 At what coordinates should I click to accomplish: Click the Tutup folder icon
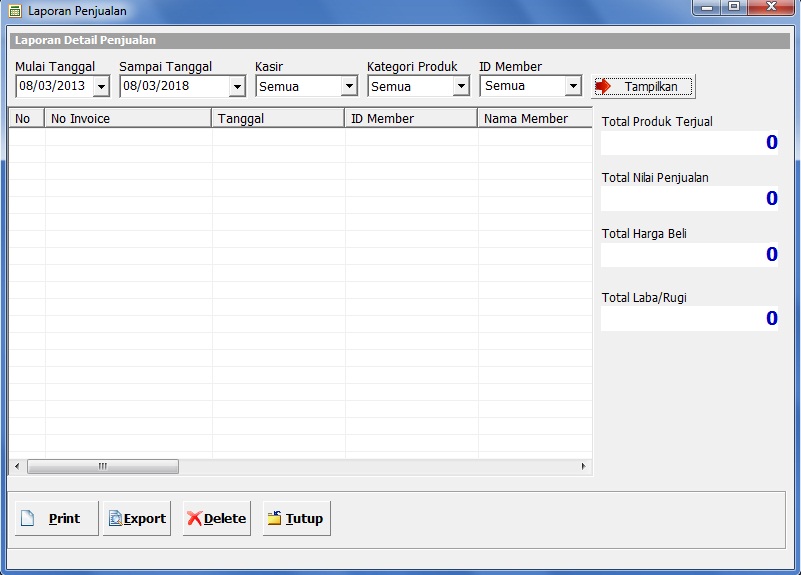click(x=274, y=519)
